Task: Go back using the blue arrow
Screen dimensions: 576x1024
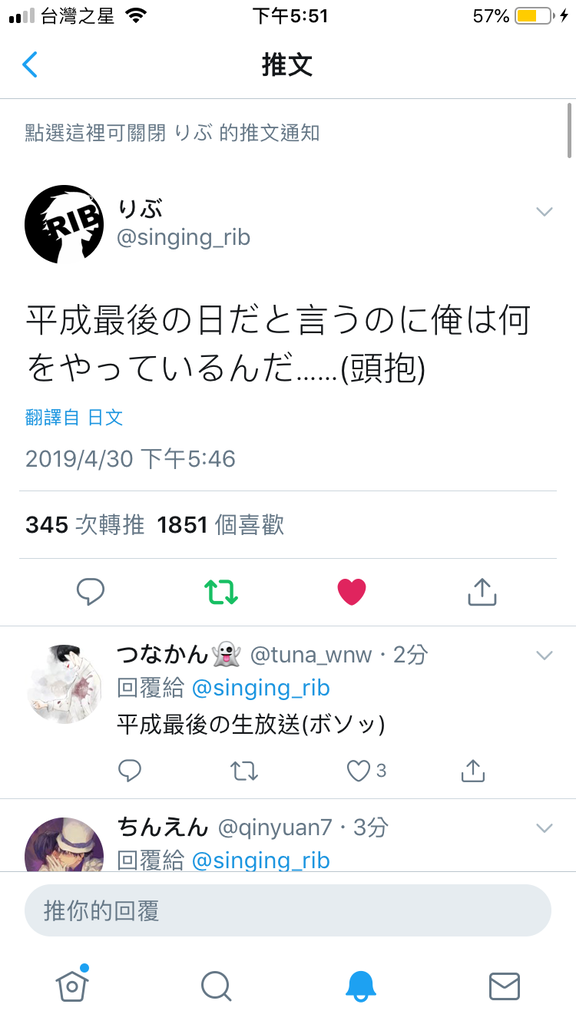Action: [29, 65]
